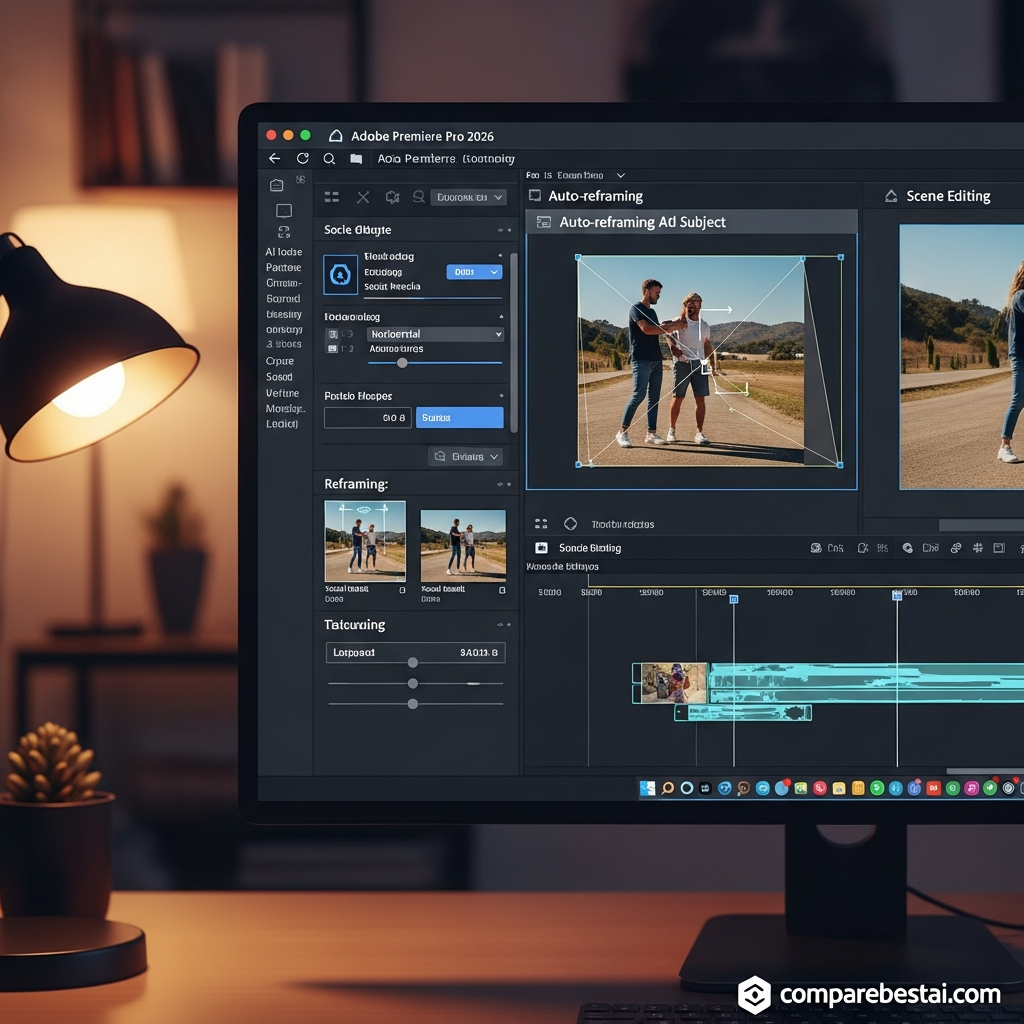Click the camera icon beside Sonde Blating
The height and width of the screenshot is (1024, 1024).
[x=541, y=548]
